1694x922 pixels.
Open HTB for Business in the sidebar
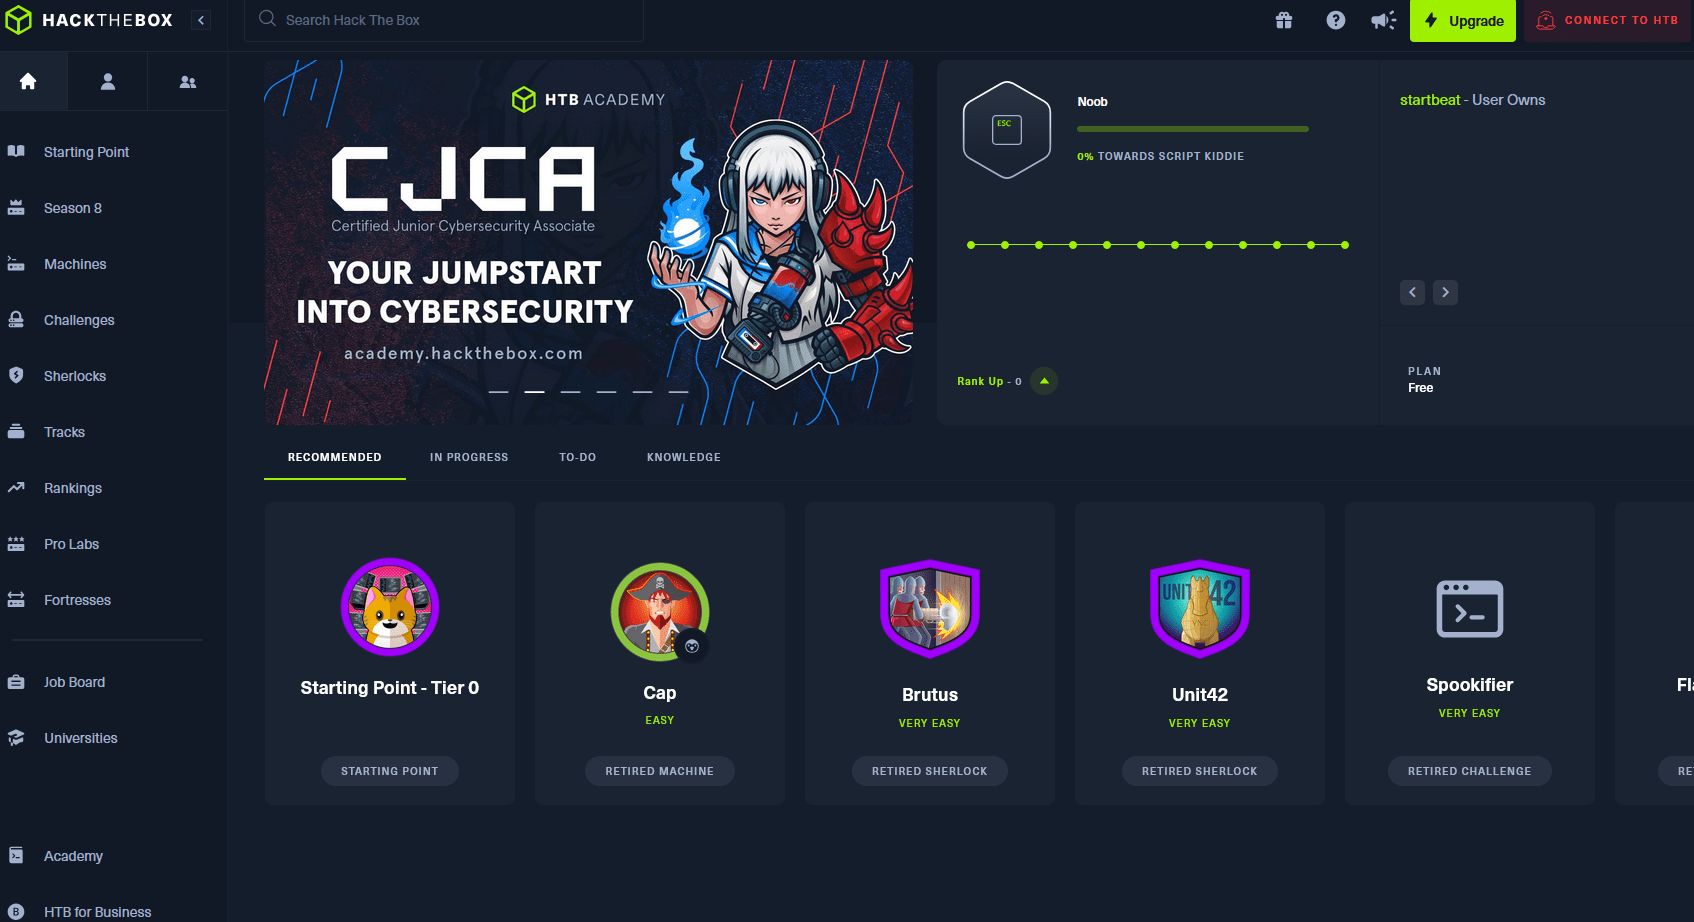98,912
